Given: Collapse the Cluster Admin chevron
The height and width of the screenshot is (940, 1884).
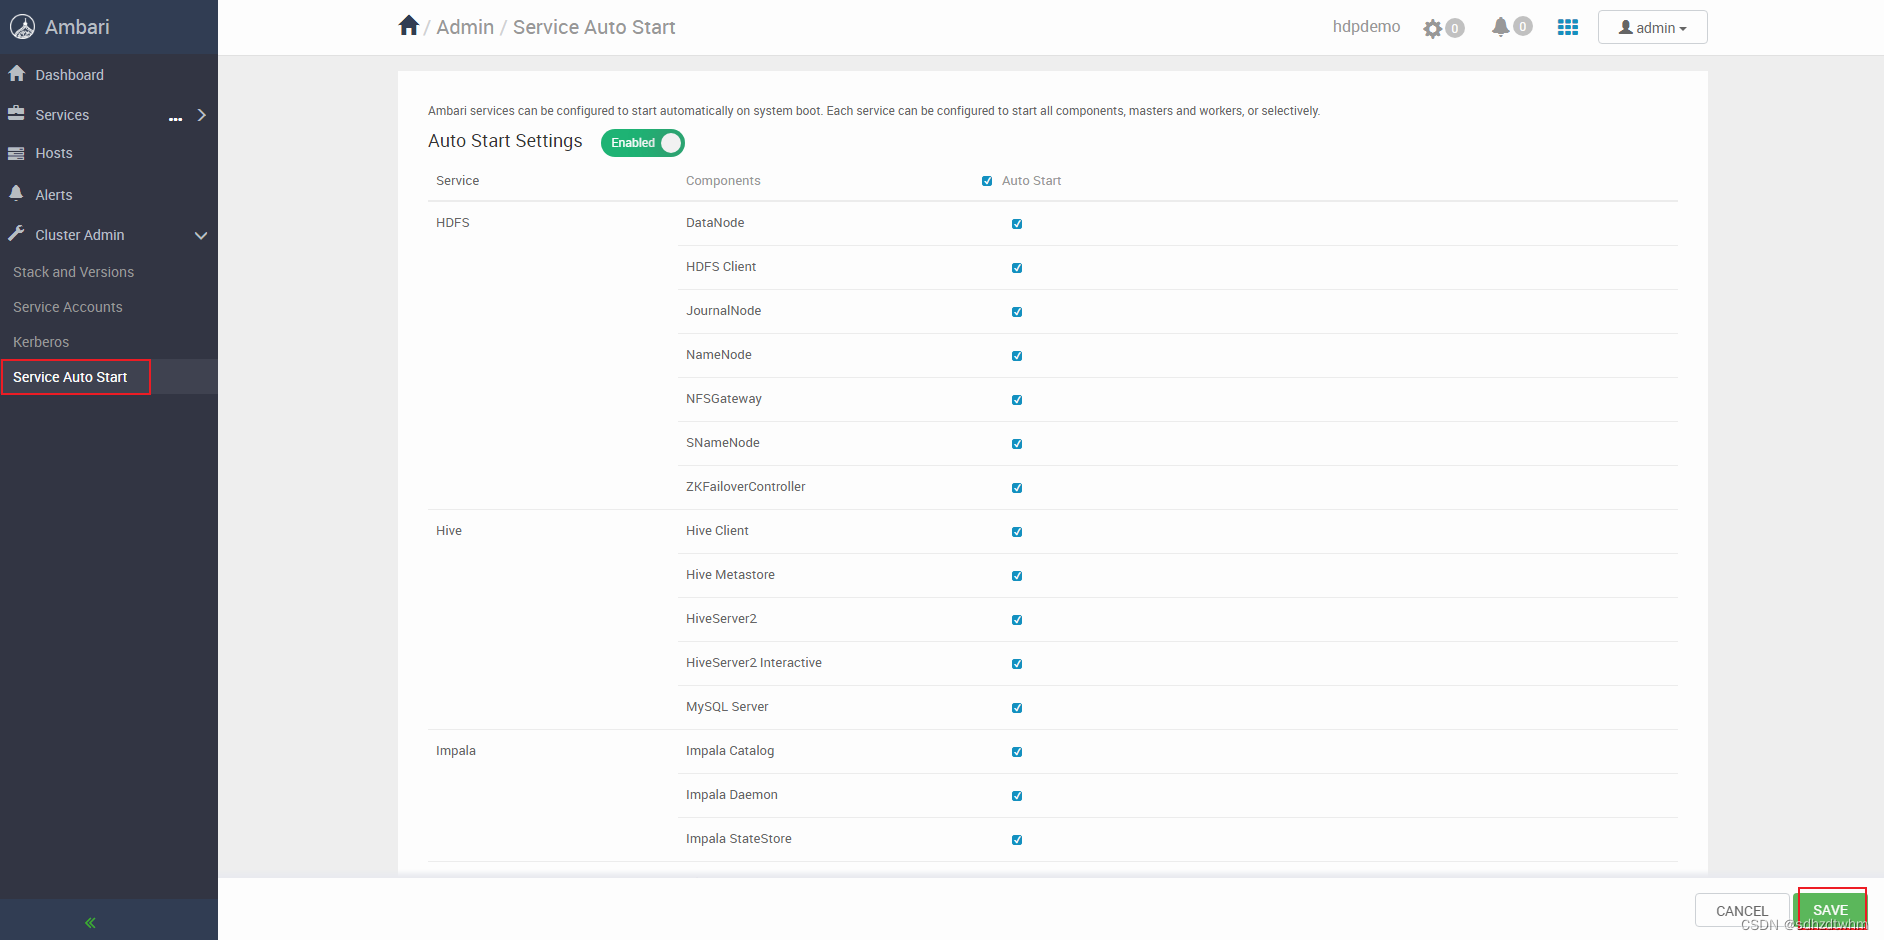Looking at the screenshot, I should click(201, 236).
